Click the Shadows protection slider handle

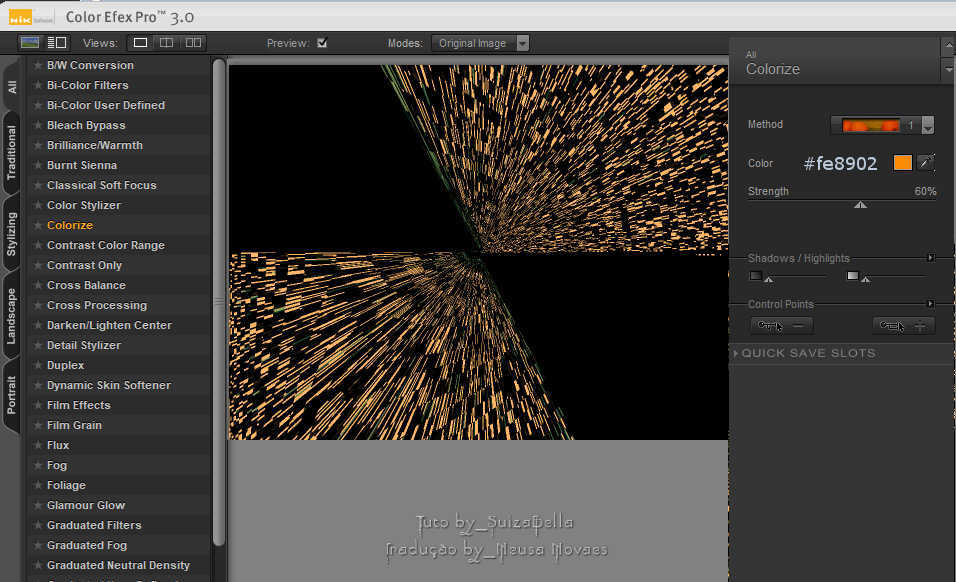[x=769, y=279]
